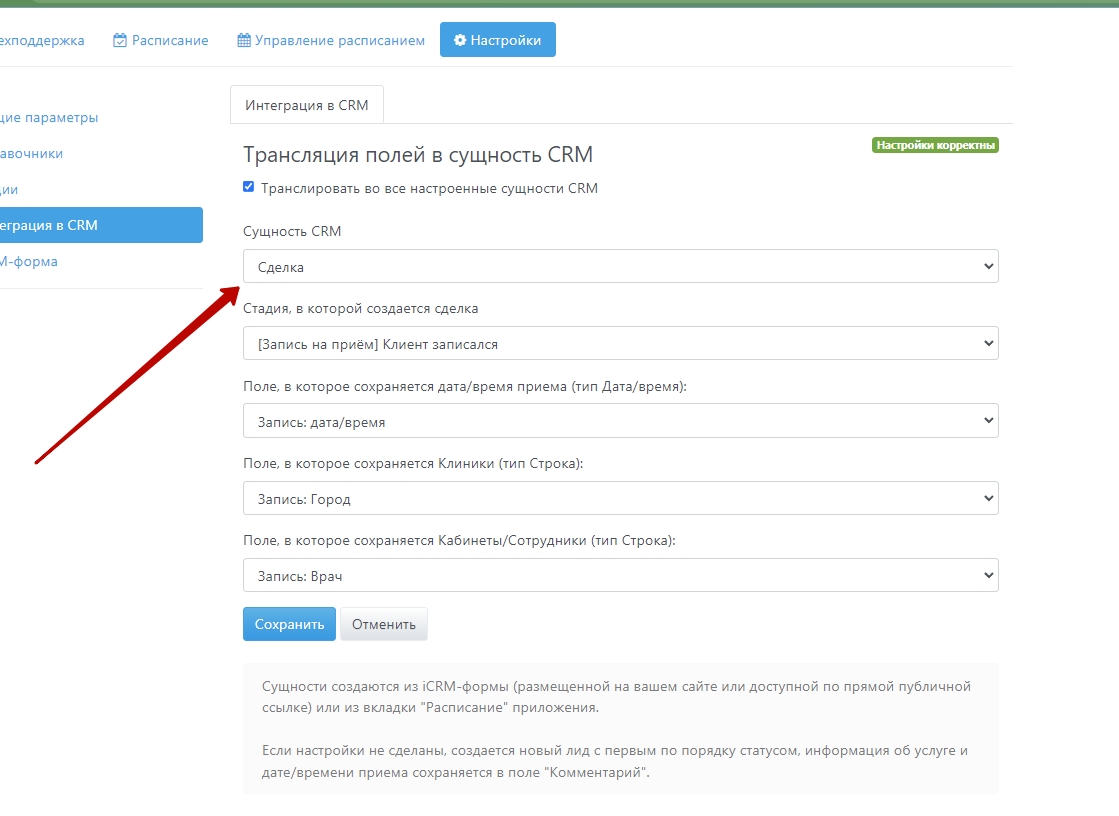1119x816 pixels.
Task: Expand the Запись: Город clinic field dropdown
Action: pos(620,498)
